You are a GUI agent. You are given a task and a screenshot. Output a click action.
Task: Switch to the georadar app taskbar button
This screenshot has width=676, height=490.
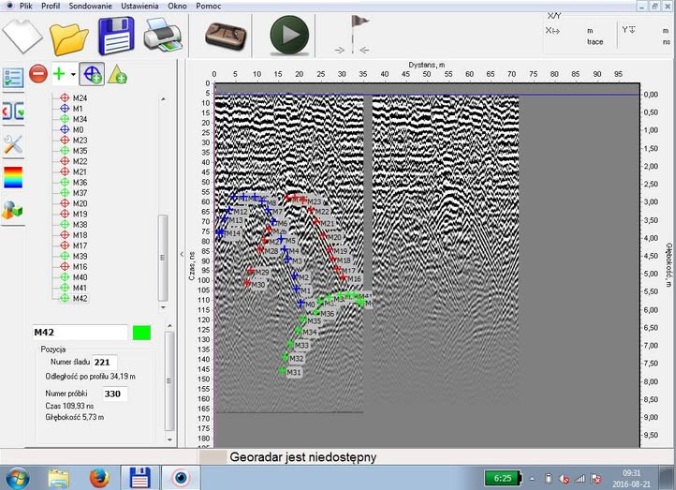point(181,478)
